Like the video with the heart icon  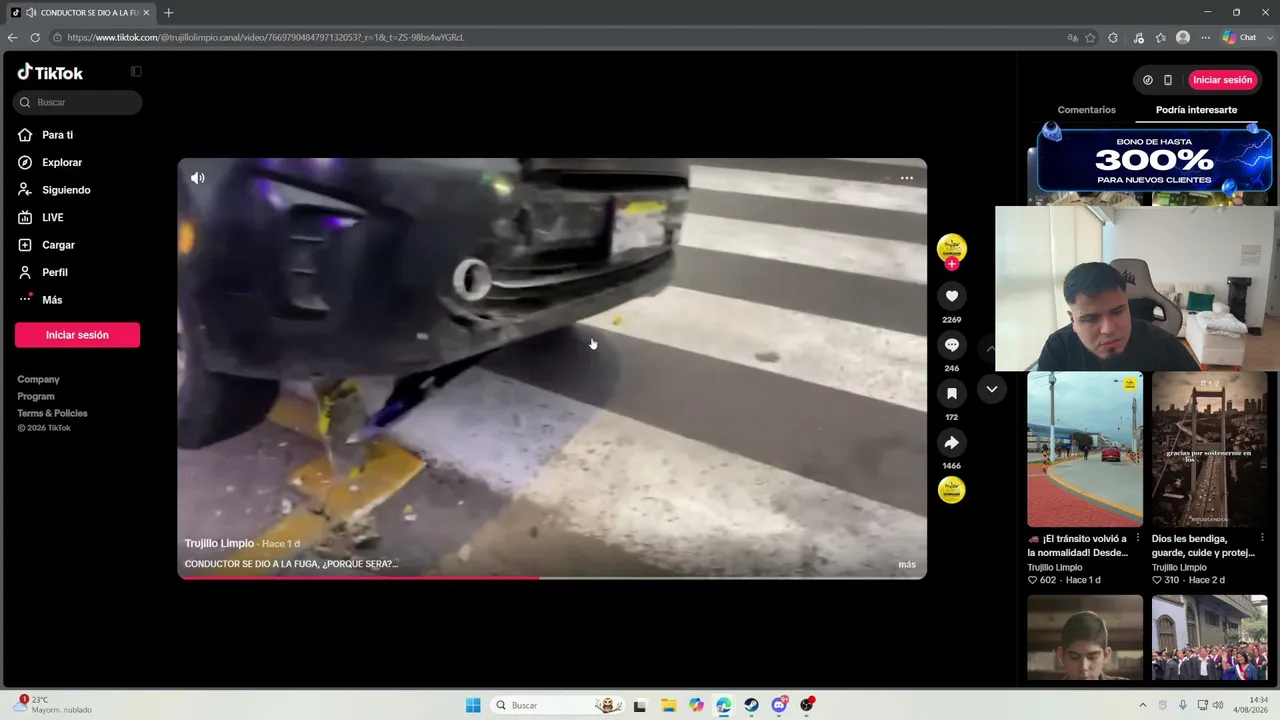952,296
